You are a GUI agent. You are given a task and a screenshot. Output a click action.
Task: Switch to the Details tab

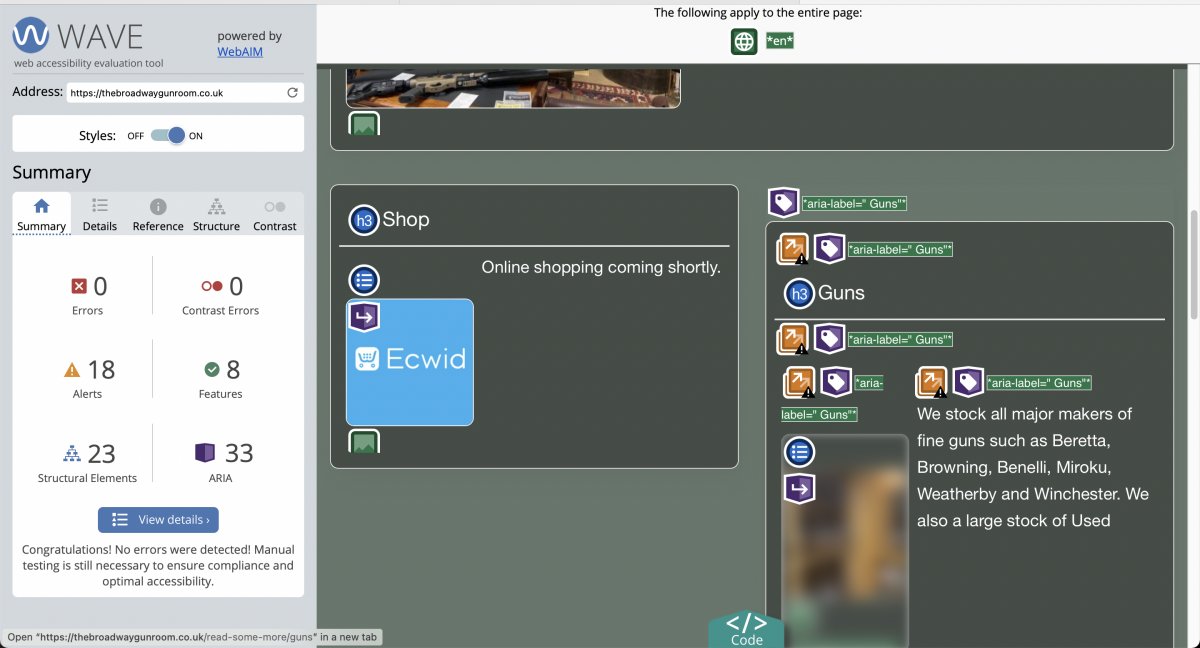pos(100,214)
